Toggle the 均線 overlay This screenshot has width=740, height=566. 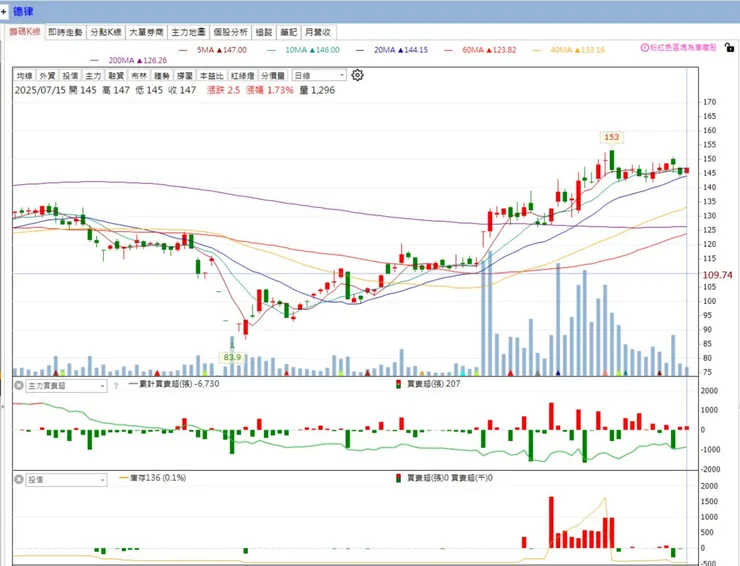pos(25,76)
